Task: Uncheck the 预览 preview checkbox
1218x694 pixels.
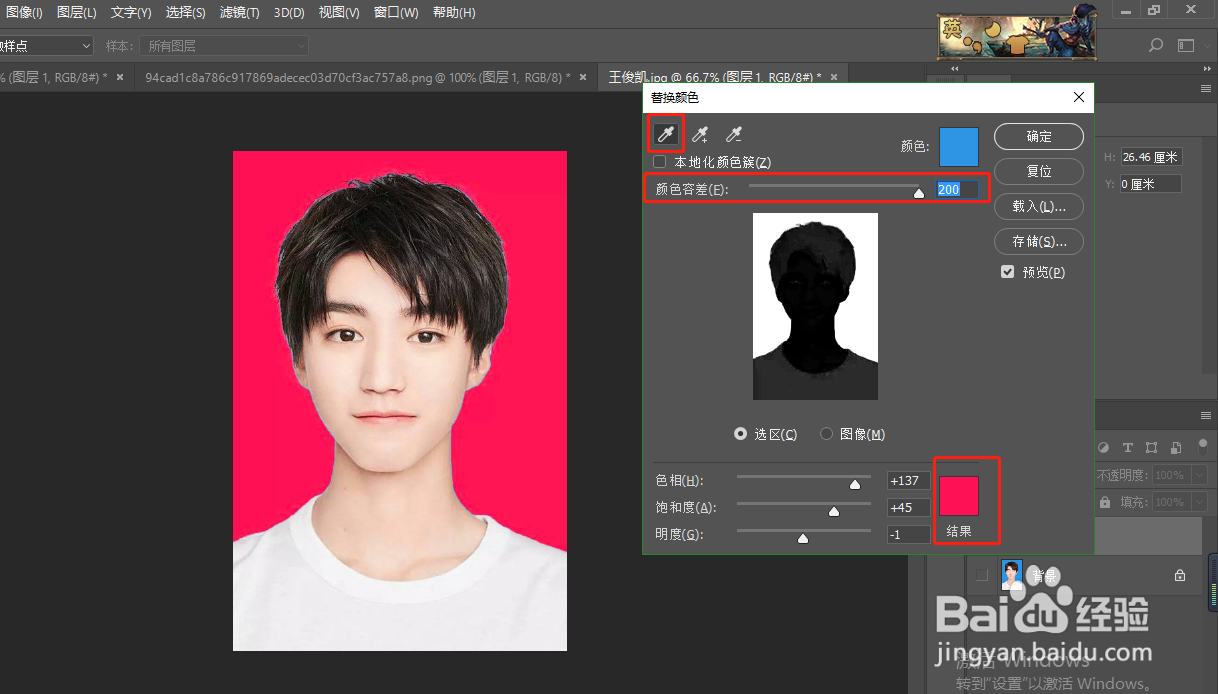Action: pos(1008,272)
